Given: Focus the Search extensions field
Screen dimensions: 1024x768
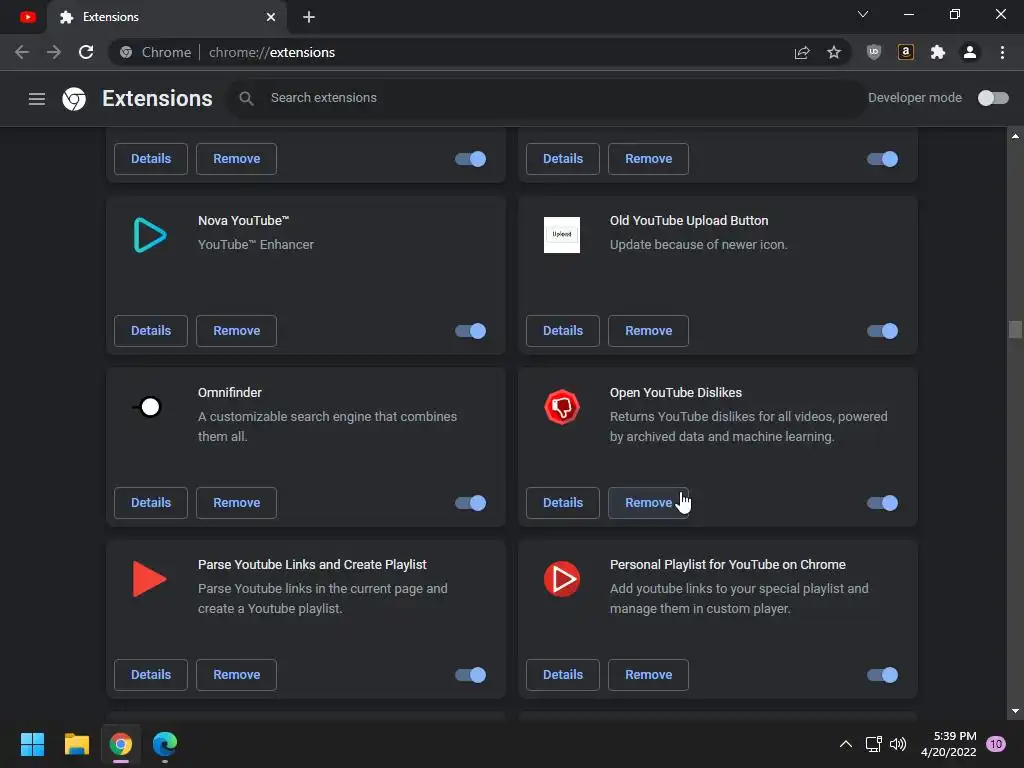Looking at the screenshot, I should point(545,98).
